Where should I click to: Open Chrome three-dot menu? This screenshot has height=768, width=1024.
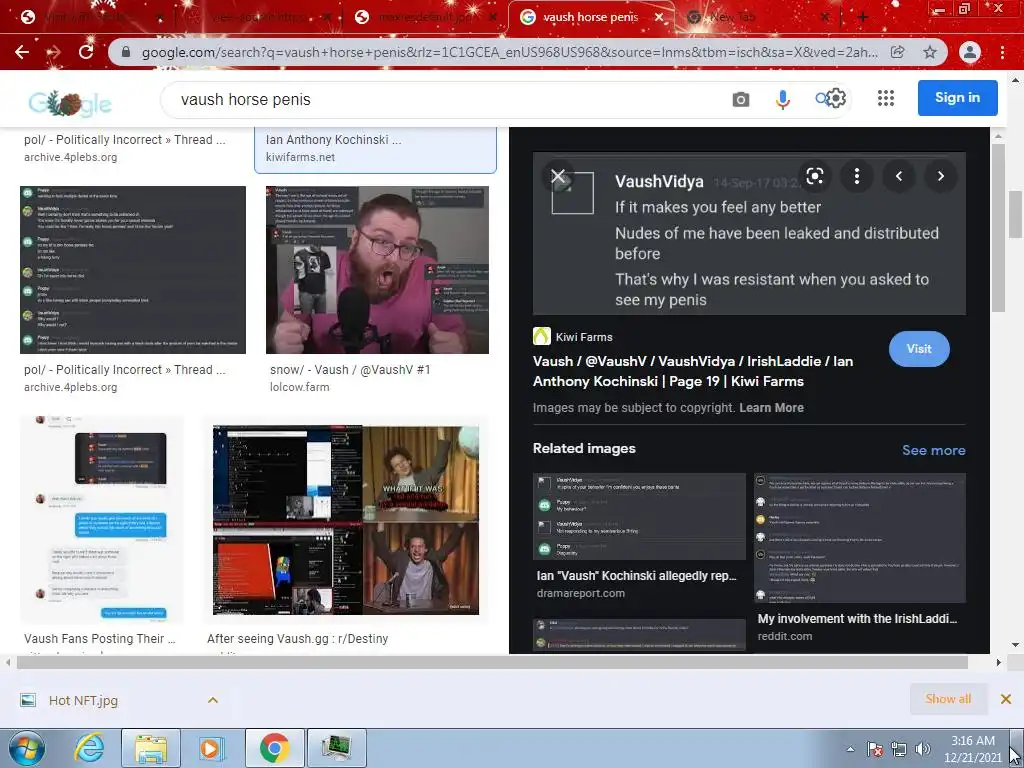tap(1002, 52)
